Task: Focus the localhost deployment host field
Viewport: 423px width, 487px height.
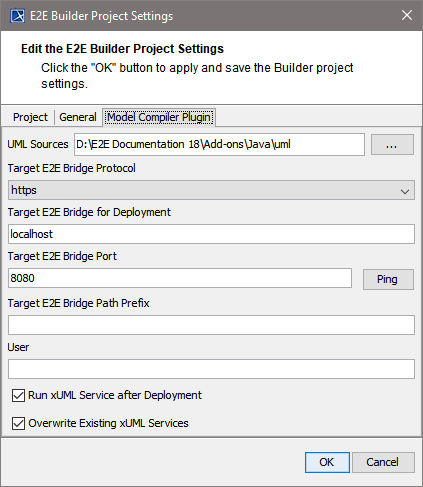Action: coord(211,234)
